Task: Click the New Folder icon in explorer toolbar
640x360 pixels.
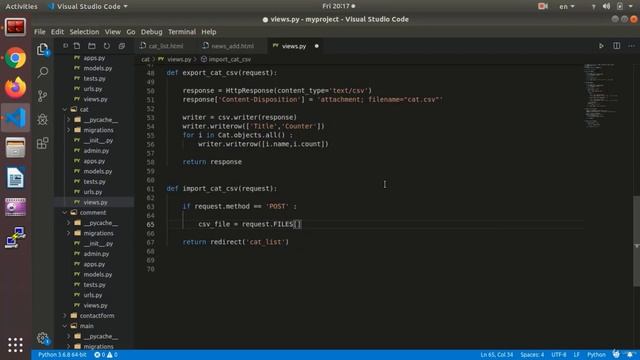Action: [92, 46]
